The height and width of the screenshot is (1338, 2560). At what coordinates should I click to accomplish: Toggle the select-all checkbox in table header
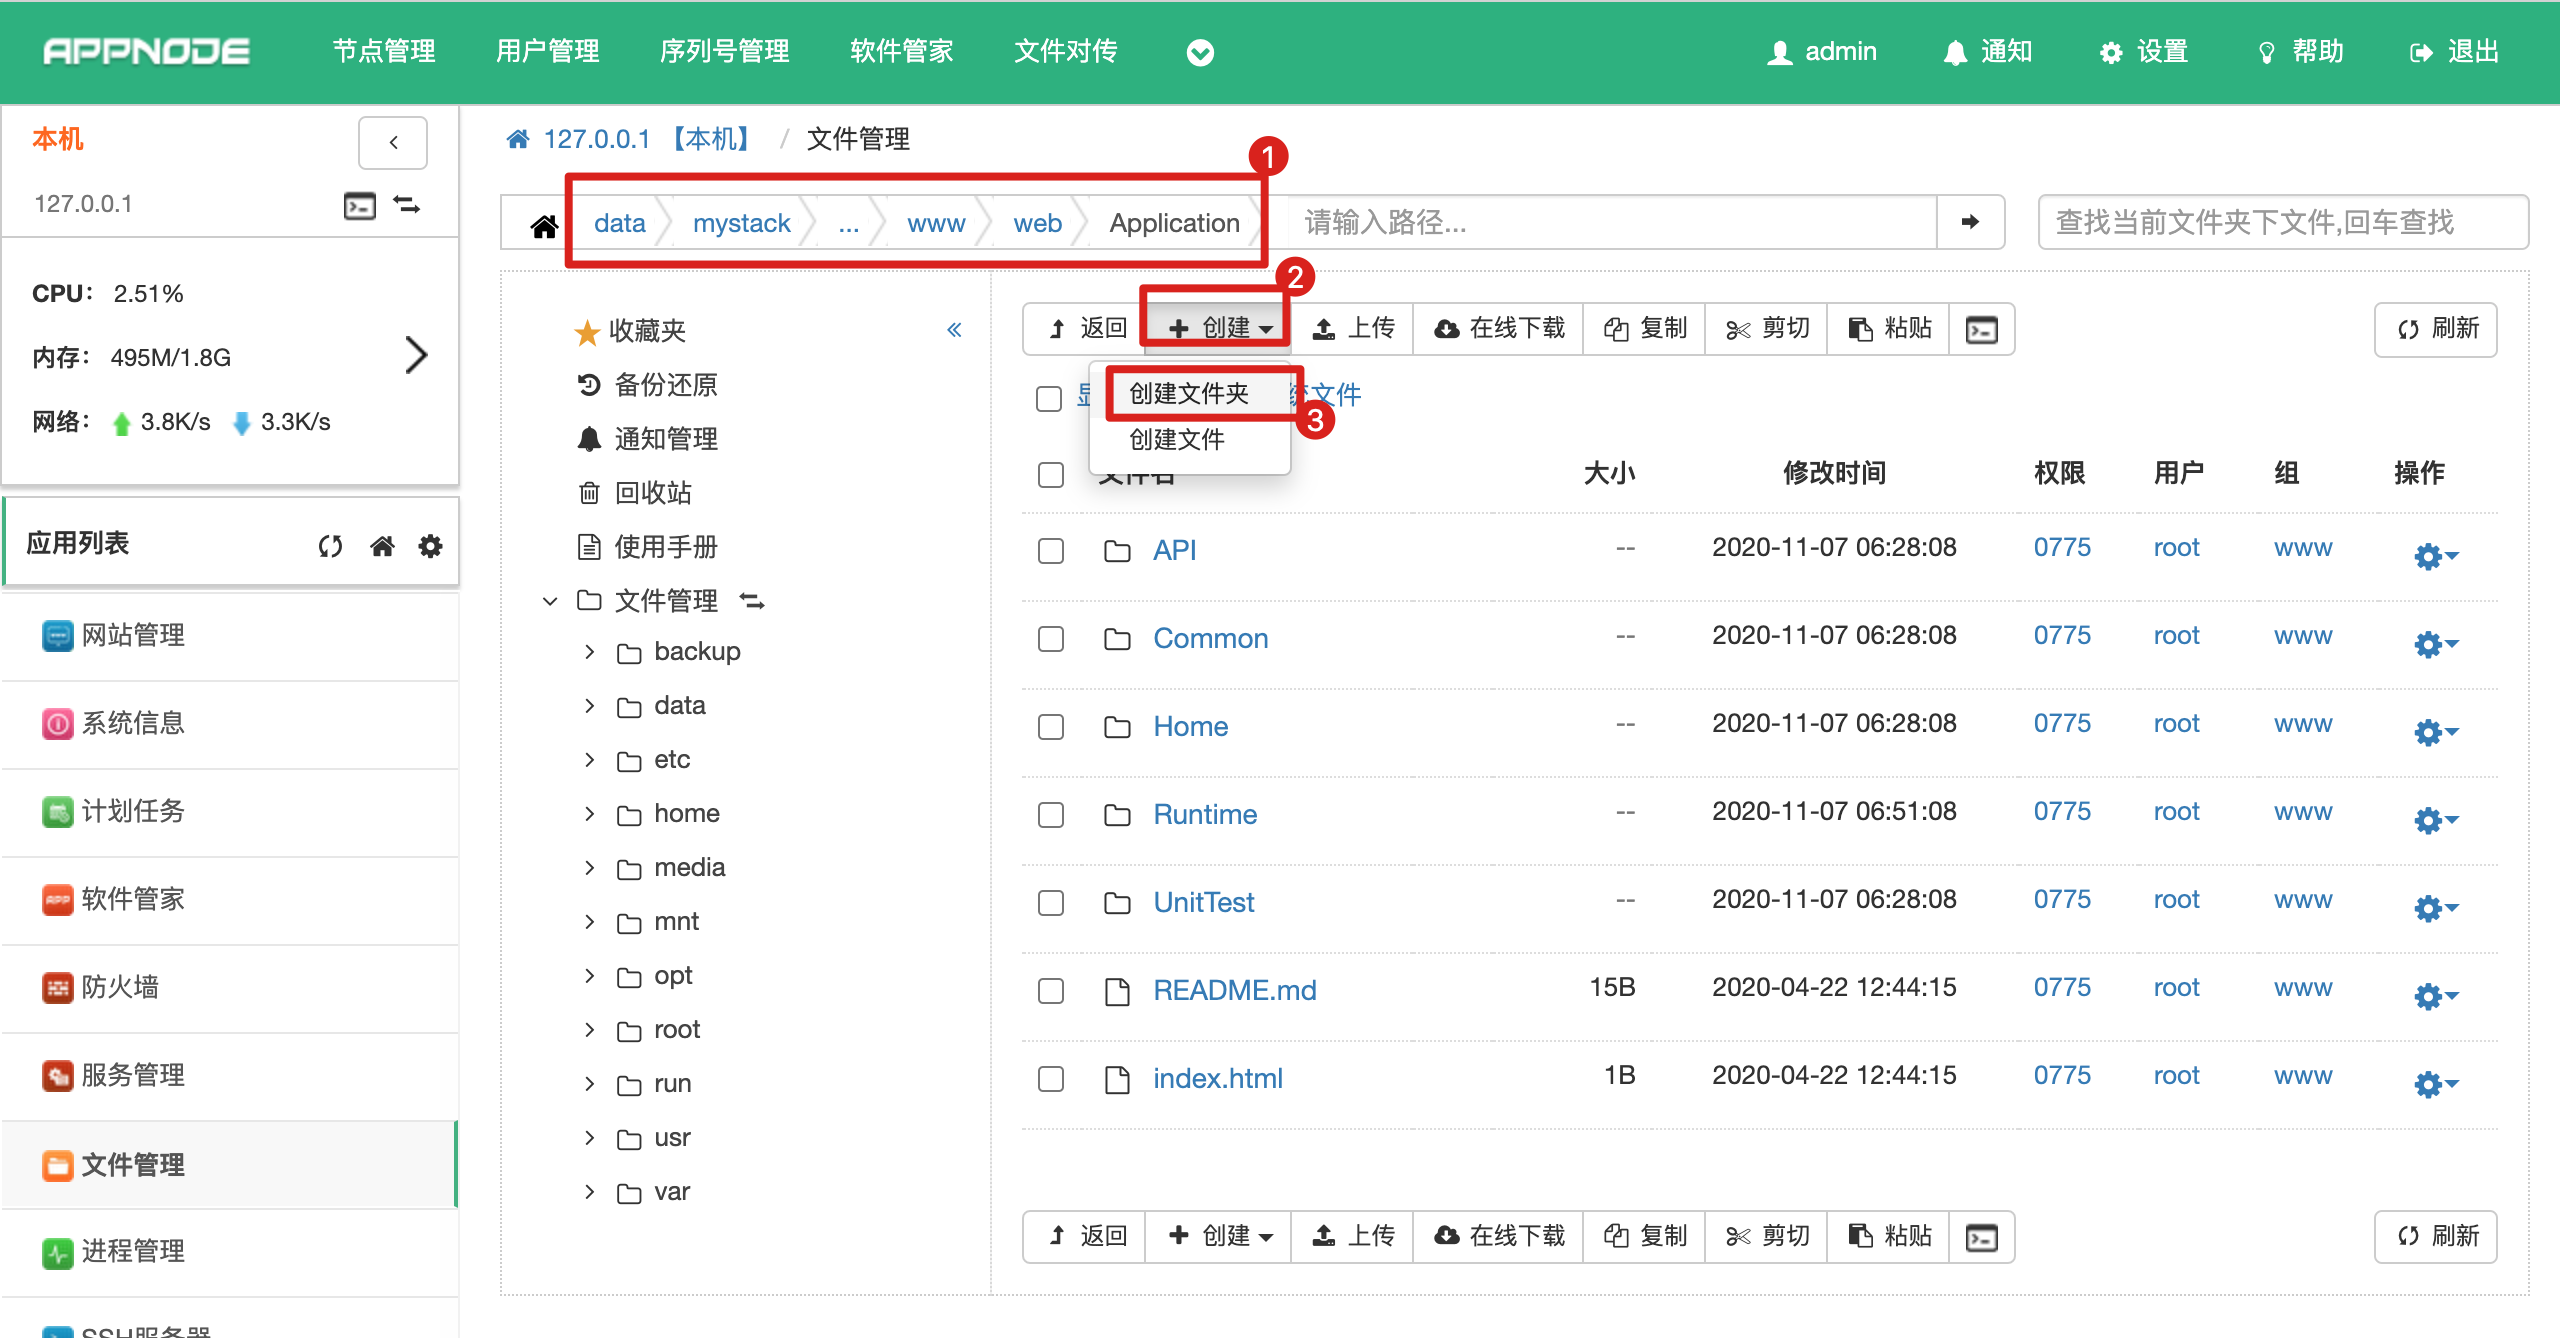(1050, 474)
